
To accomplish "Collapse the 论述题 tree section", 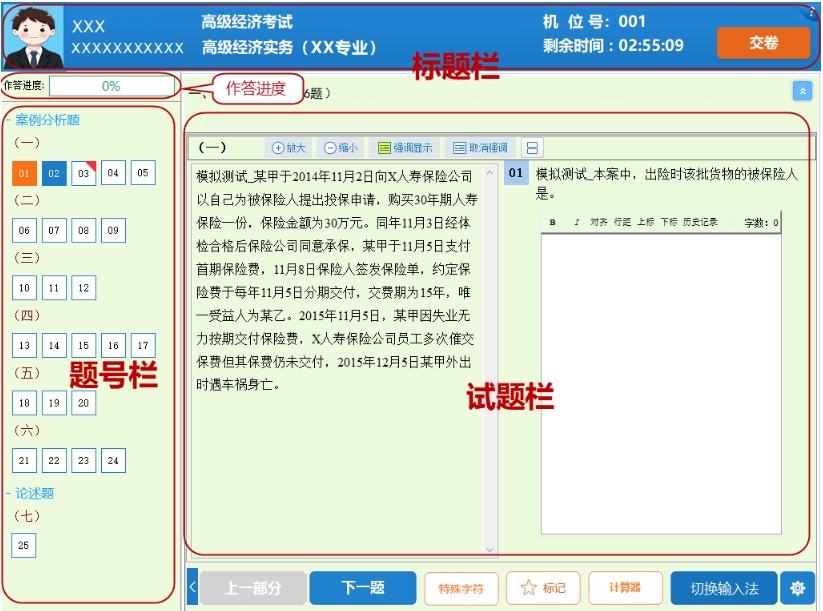I will point(9,493).
